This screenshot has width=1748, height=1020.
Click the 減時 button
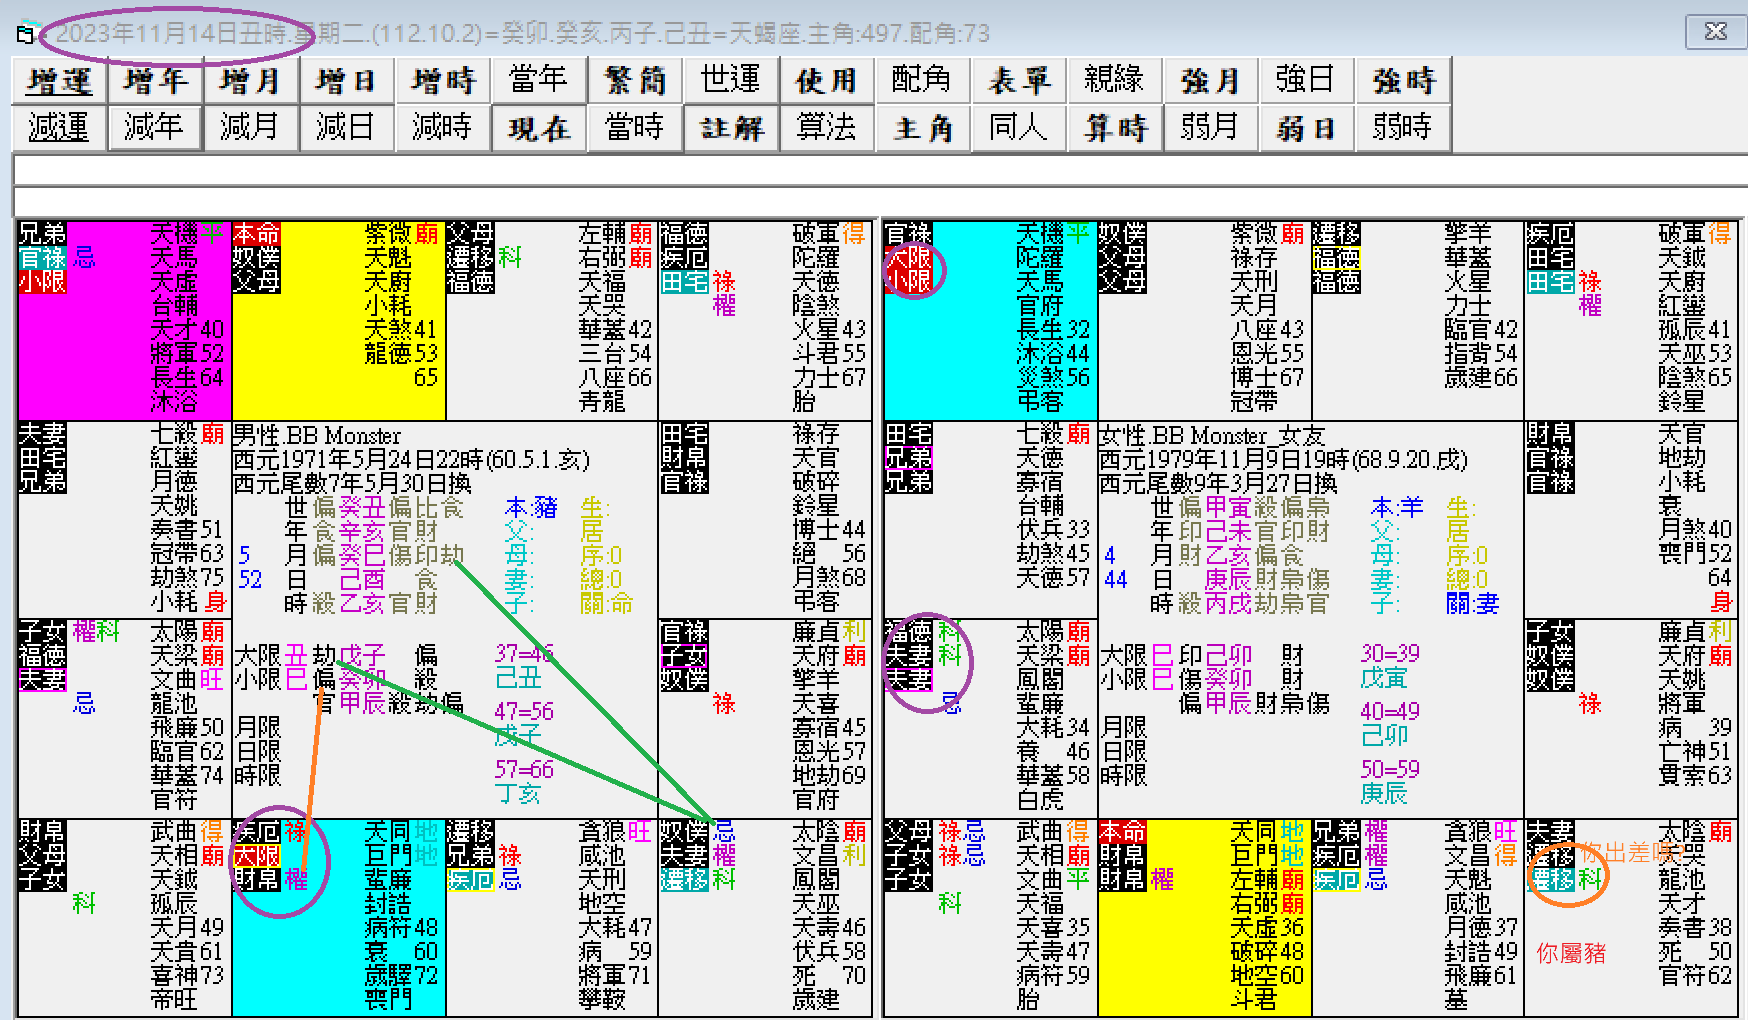pos(443,127)
